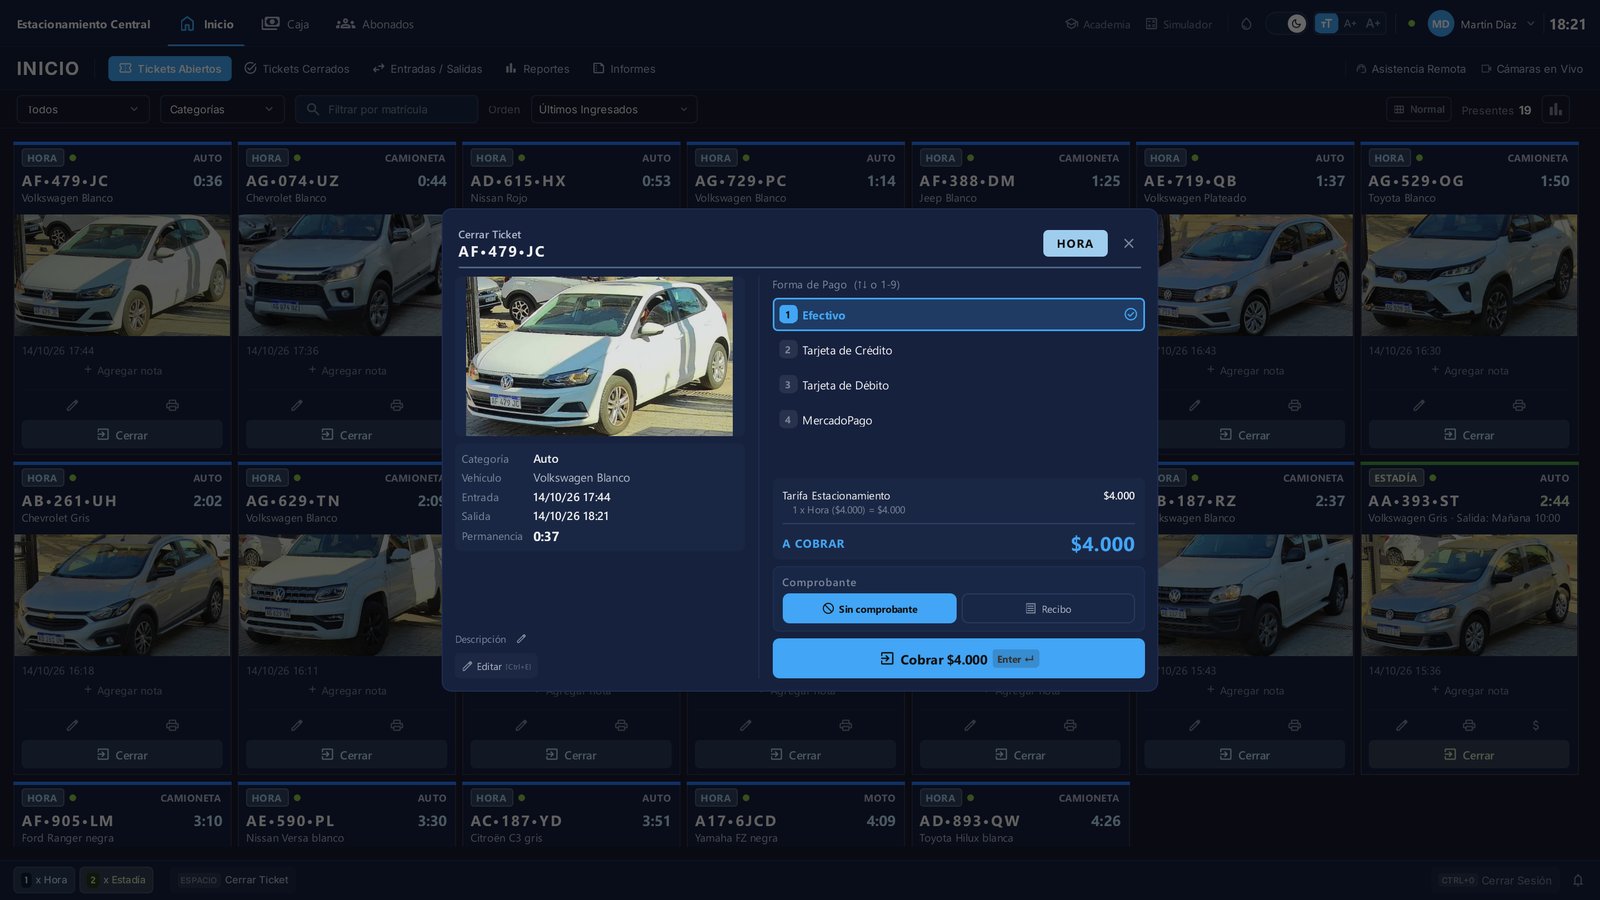The image size is (1600, 900).
Task: Open the Abonados tab
Action: 375,24
